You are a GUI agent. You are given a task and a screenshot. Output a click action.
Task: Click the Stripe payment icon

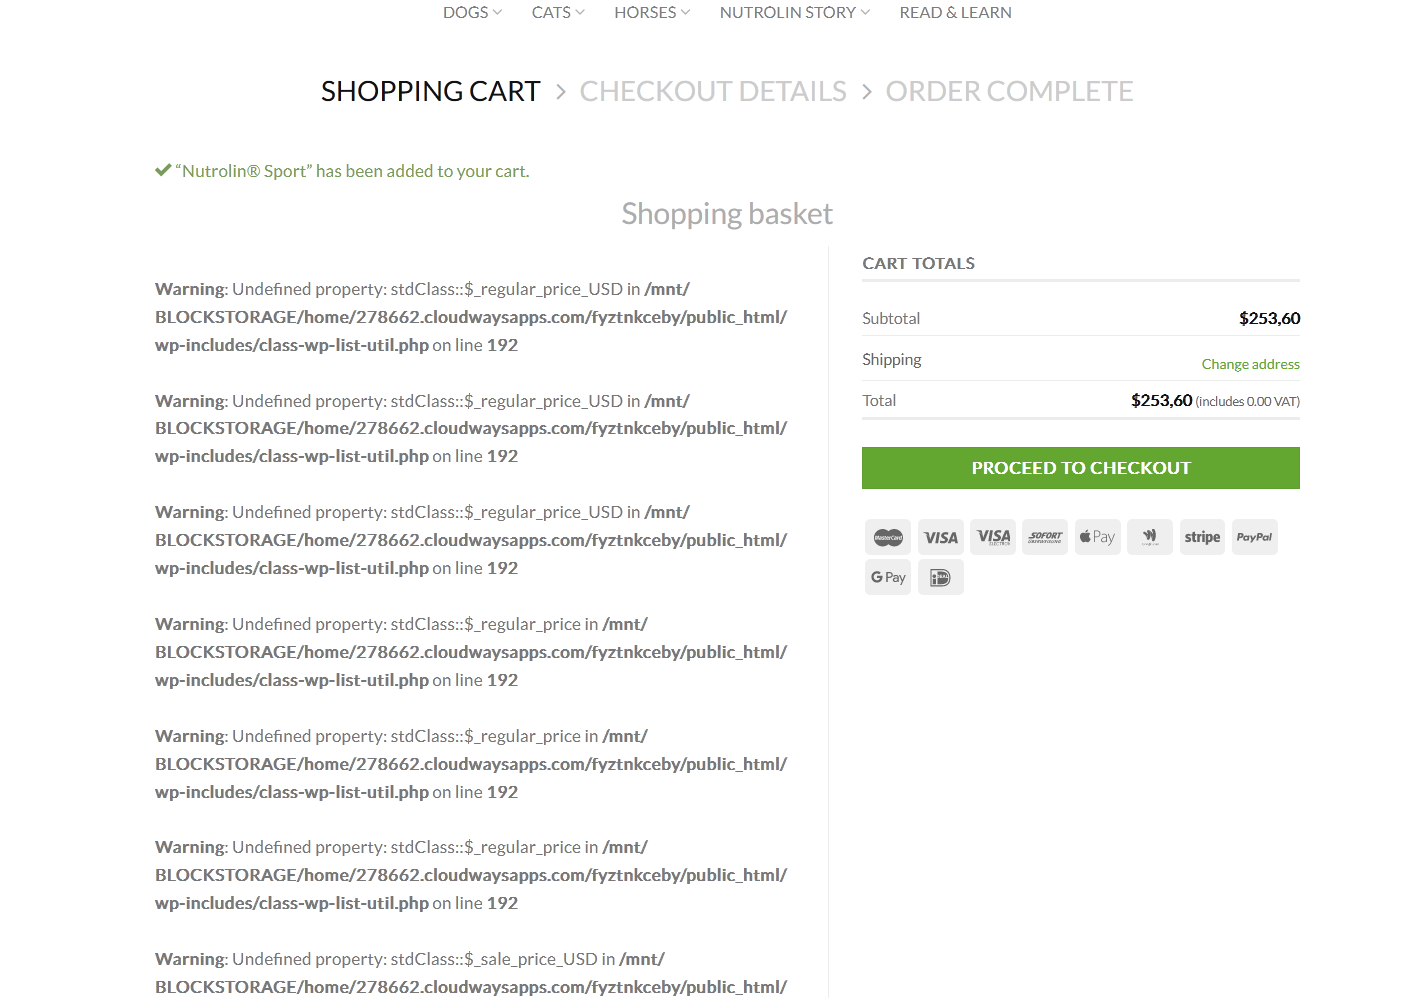click(1202, 537)
